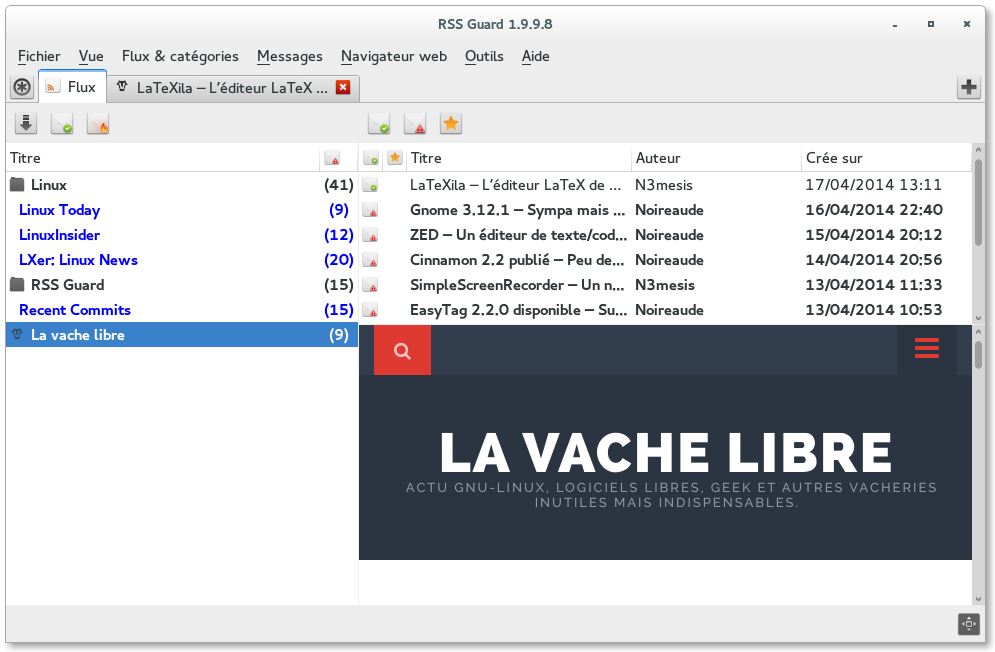Click the fullscreen icon in status bar

968,624
